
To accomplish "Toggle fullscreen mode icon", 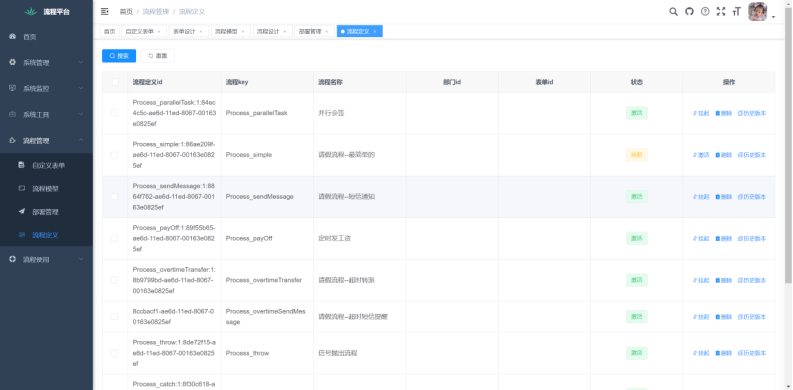I will (721, 12).
